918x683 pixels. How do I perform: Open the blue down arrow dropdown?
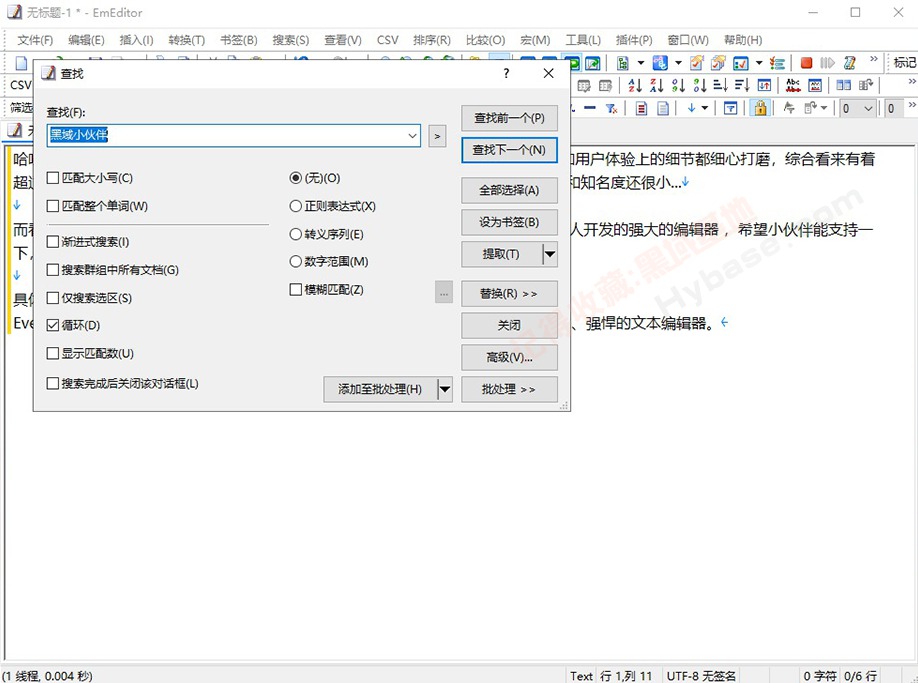(x=705, y=108)
